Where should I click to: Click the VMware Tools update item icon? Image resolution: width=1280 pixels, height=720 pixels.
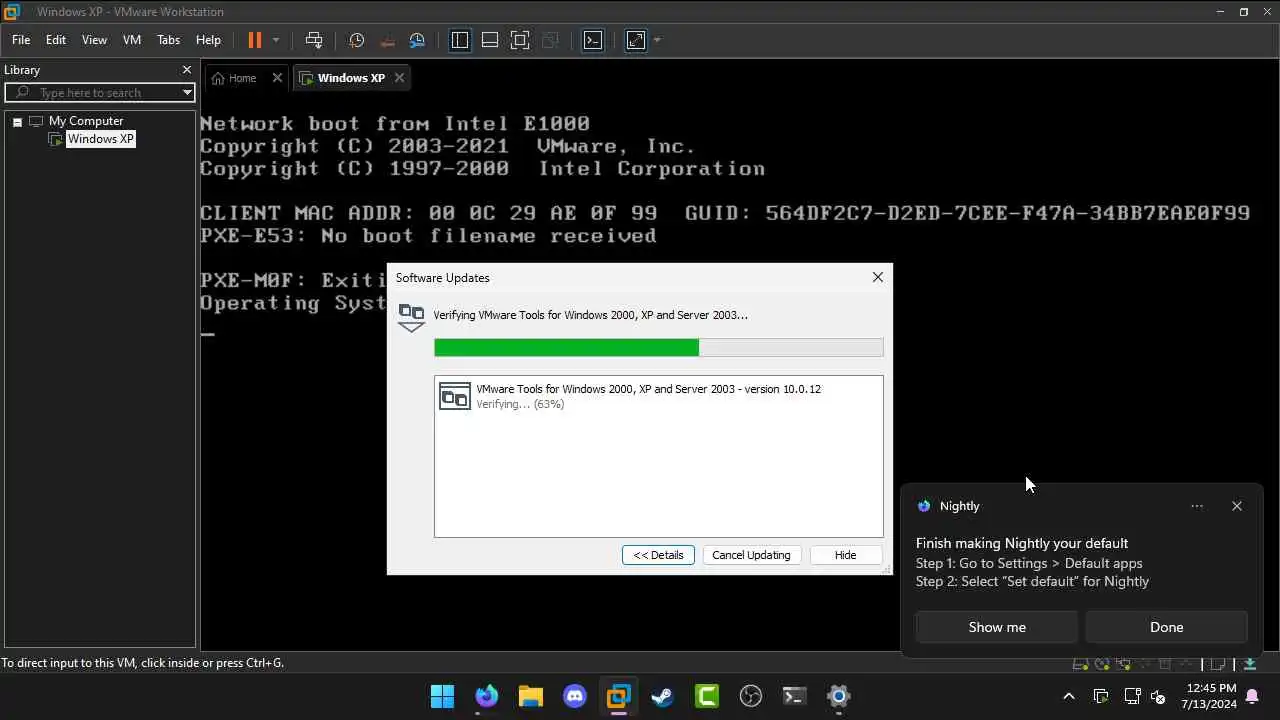[x=455, y=396]
